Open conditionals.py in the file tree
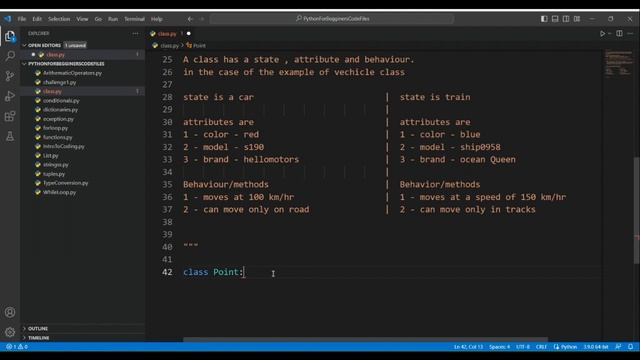 (x=61, y=101)
